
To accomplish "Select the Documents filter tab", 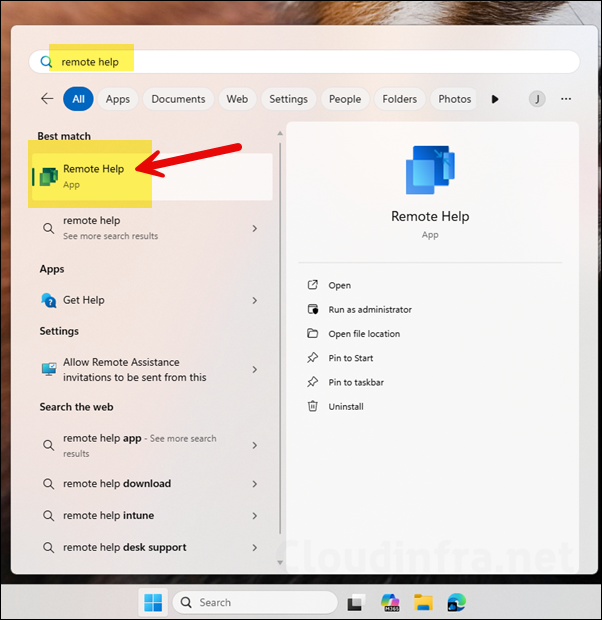I will (178, 99).
